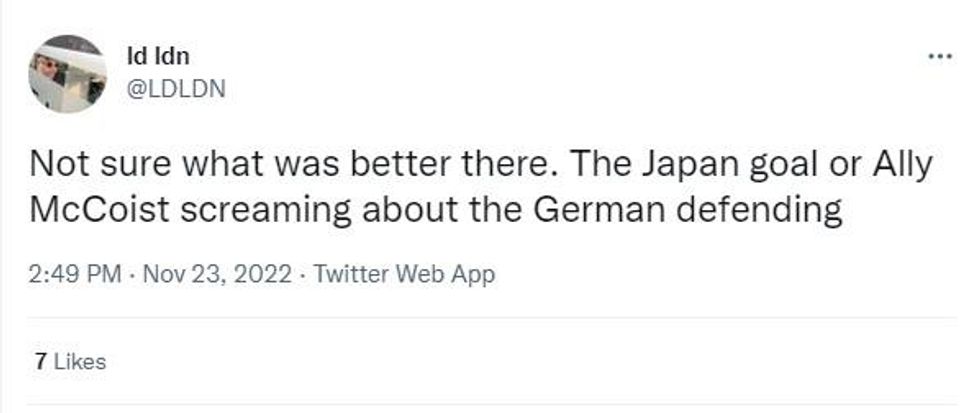Click the bold 7 like count
980x413 pixels.
(x=39, y=362)
